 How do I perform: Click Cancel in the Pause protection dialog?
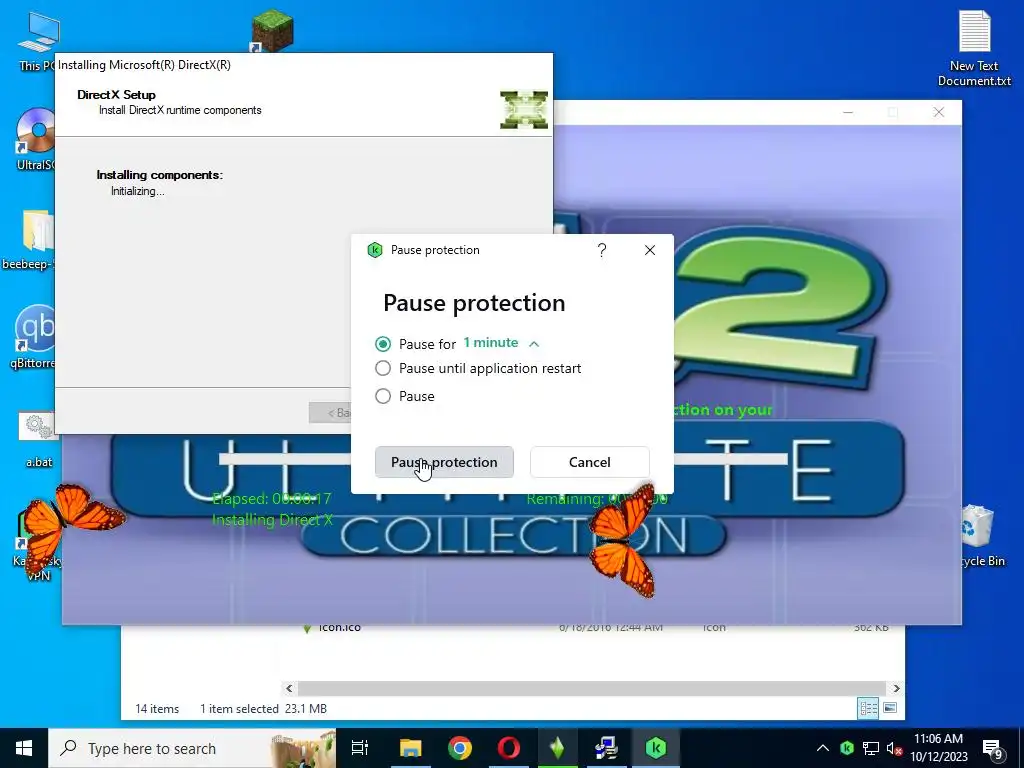pyautogui.click(x=590, y=462)
